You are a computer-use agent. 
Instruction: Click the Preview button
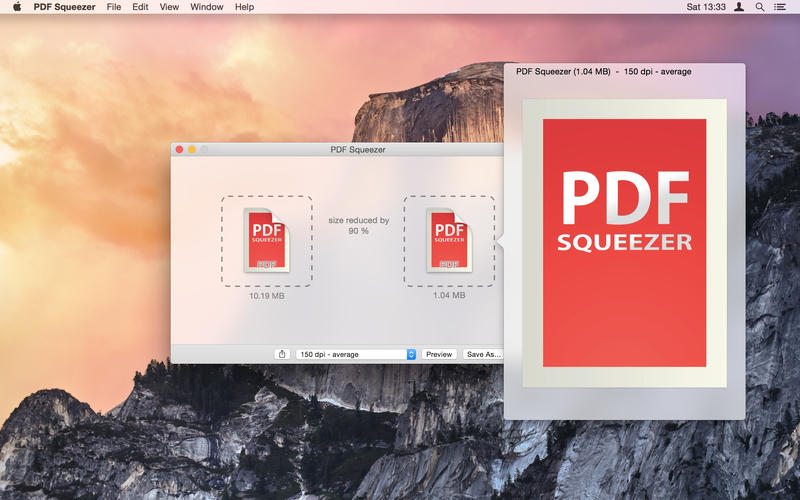[x=439, y=354]
